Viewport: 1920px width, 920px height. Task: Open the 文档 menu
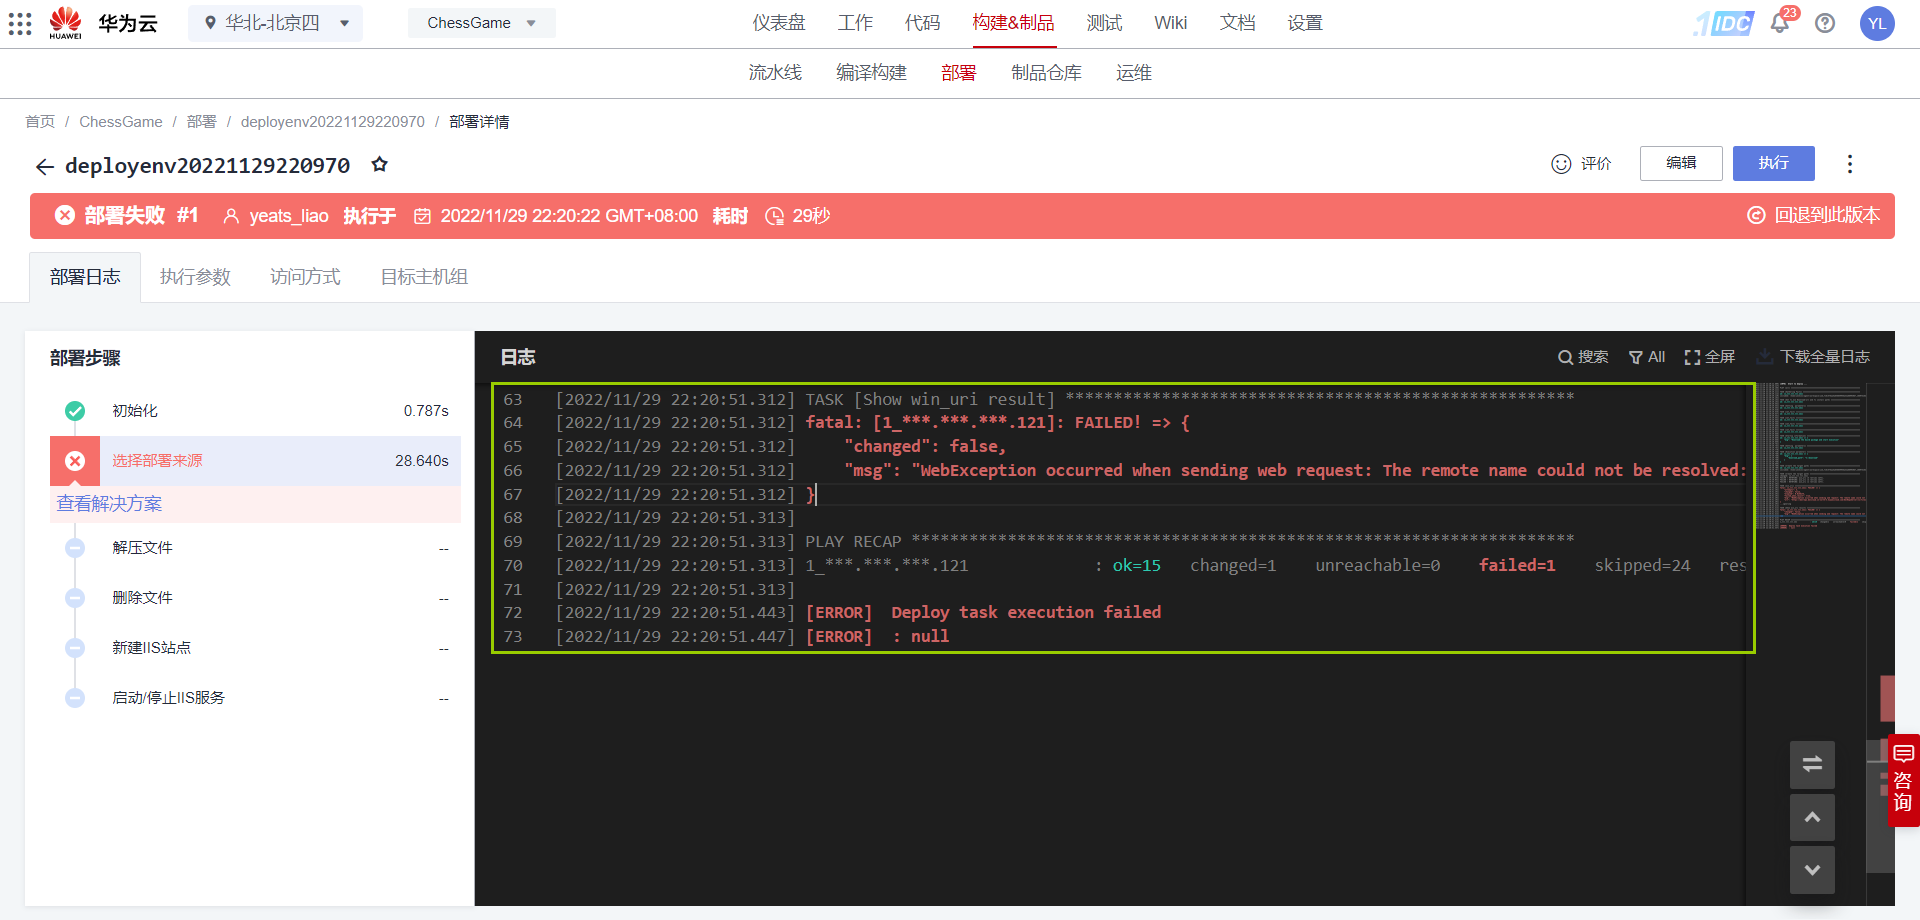(1237, 23)
